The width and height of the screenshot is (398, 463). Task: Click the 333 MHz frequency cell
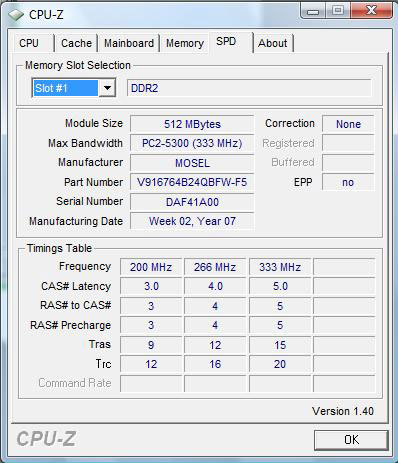[x=280, y=267]
